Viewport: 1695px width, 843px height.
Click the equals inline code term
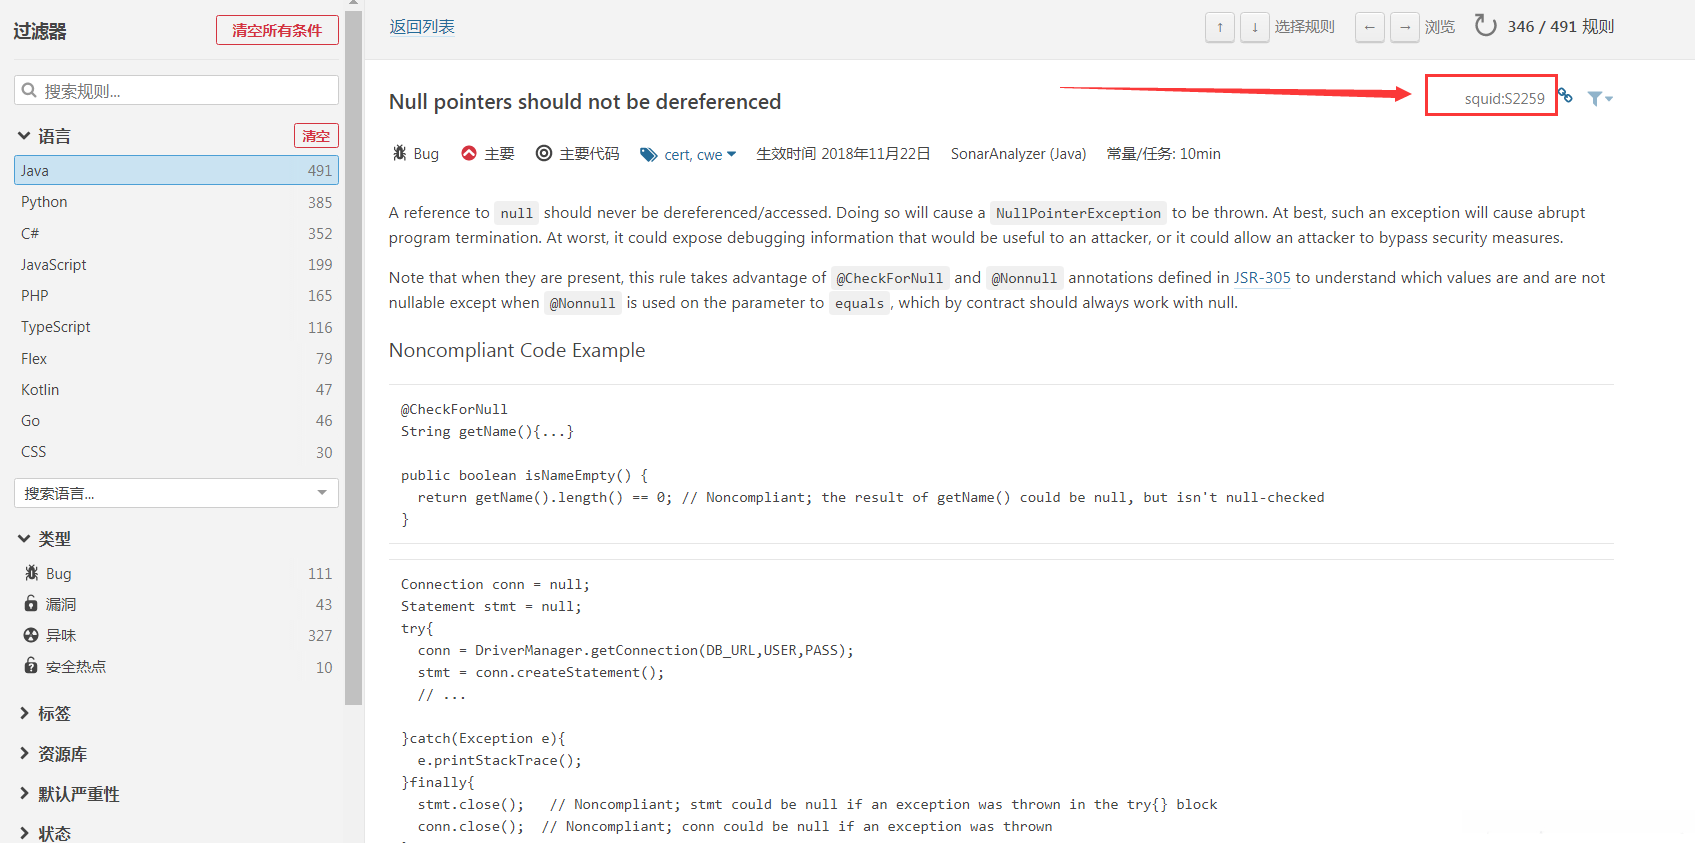pyautogui.click(x=859, y=303)
